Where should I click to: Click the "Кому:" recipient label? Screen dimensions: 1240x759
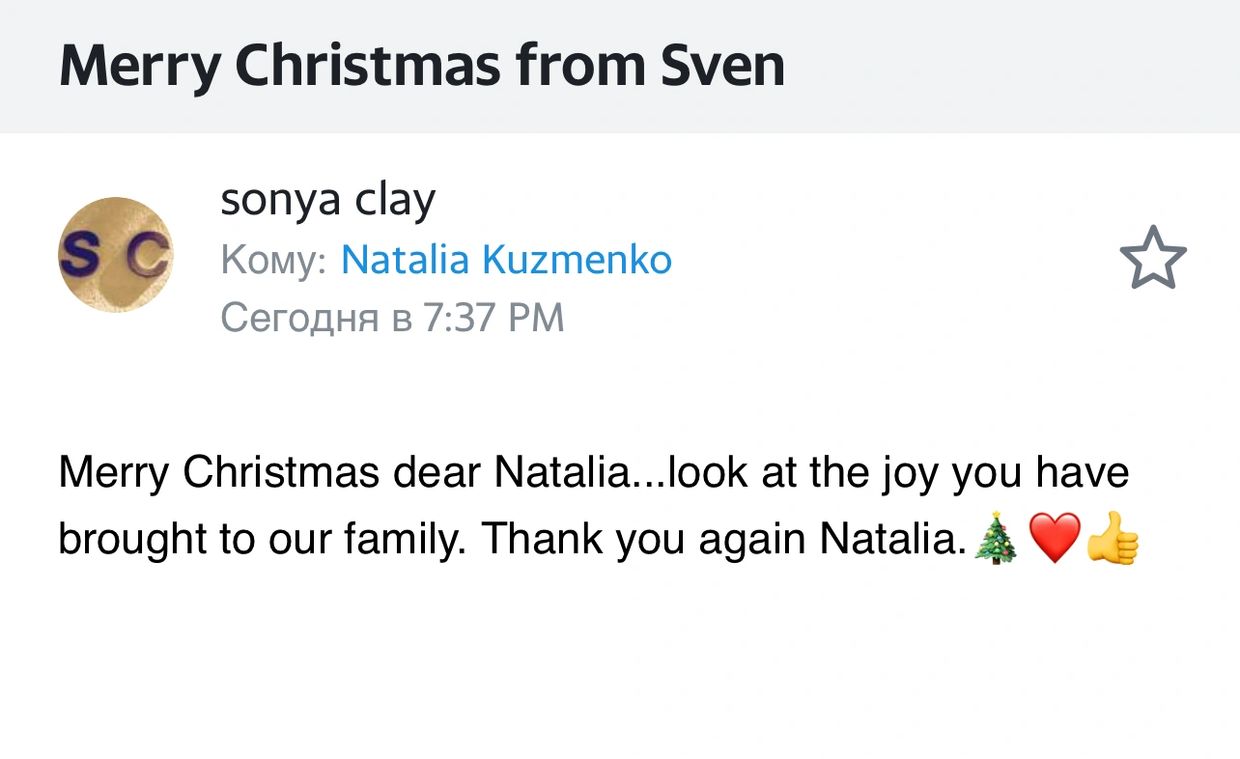(273, 260)
